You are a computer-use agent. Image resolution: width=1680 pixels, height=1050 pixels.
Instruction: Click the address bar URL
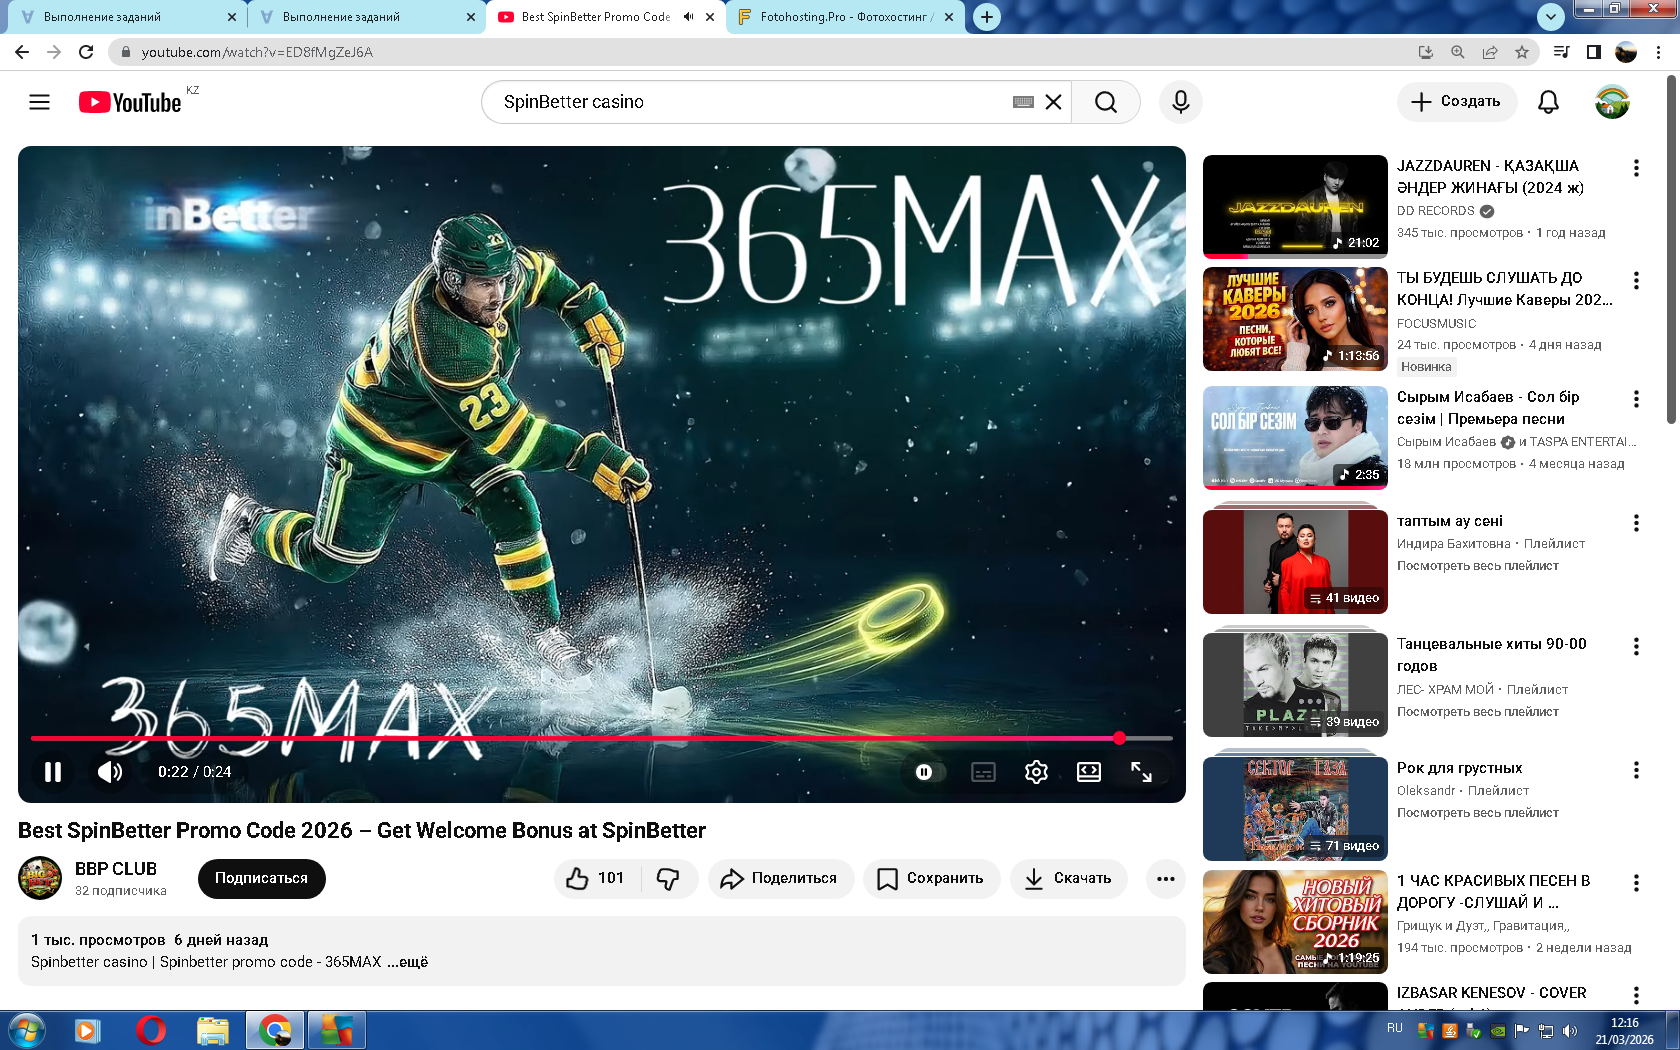pyautogui.click(x=257, y=52)
